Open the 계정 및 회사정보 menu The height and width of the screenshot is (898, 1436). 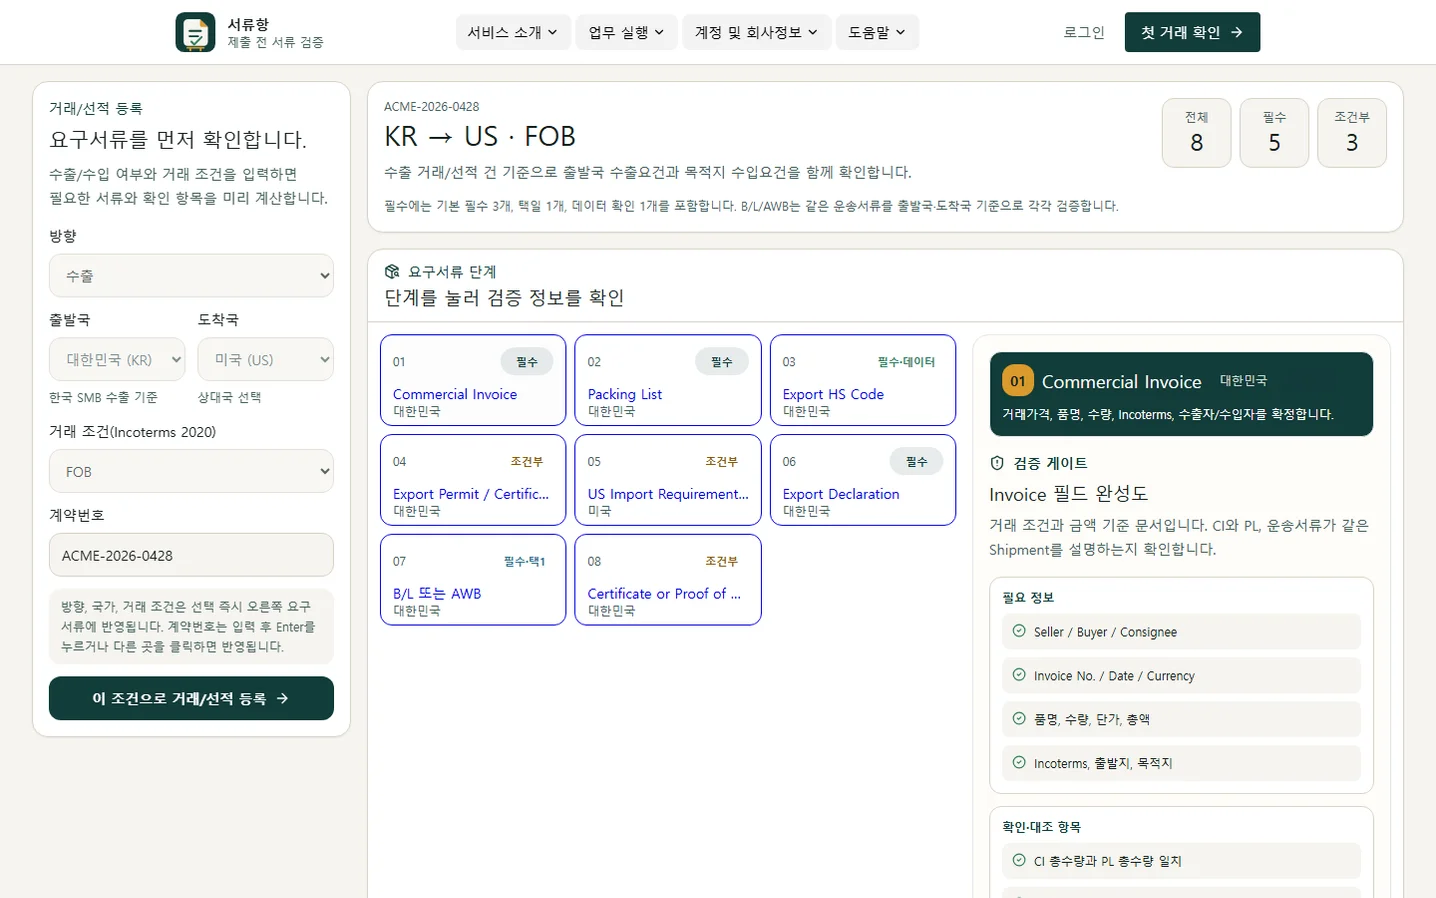(756, 32)
